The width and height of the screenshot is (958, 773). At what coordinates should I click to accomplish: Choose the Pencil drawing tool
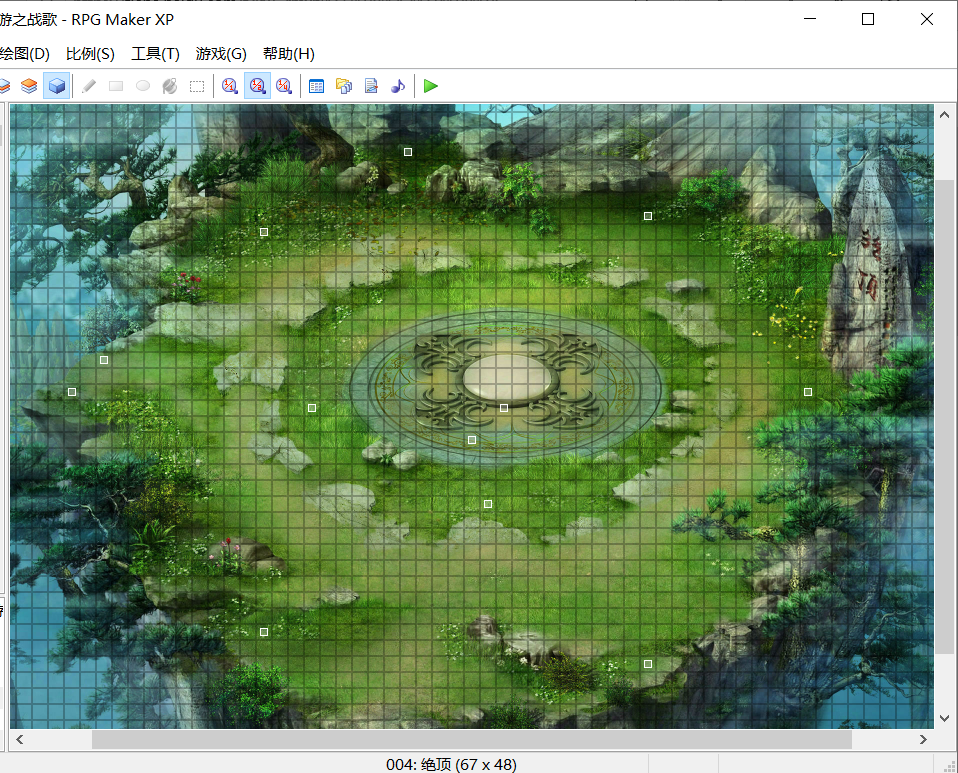pos(89,86)
